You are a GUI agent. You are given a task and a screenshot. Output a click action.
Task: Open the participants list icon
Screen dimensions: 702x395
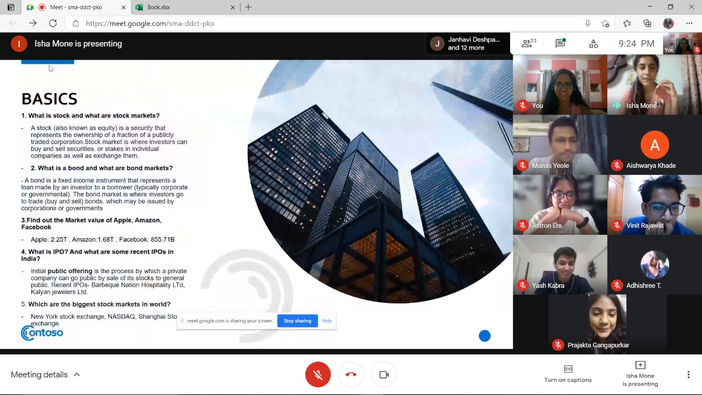tap(528, 43)
